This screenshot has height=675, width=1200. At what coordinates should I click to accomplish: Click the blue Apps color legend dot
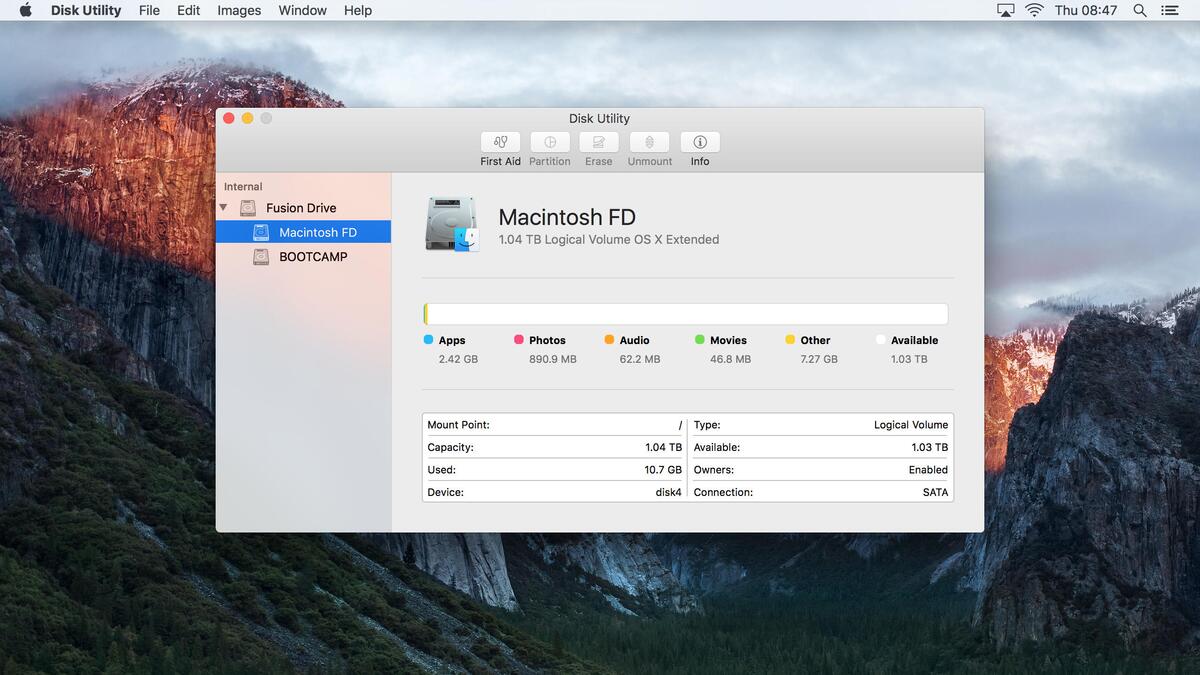coord(428,340)
